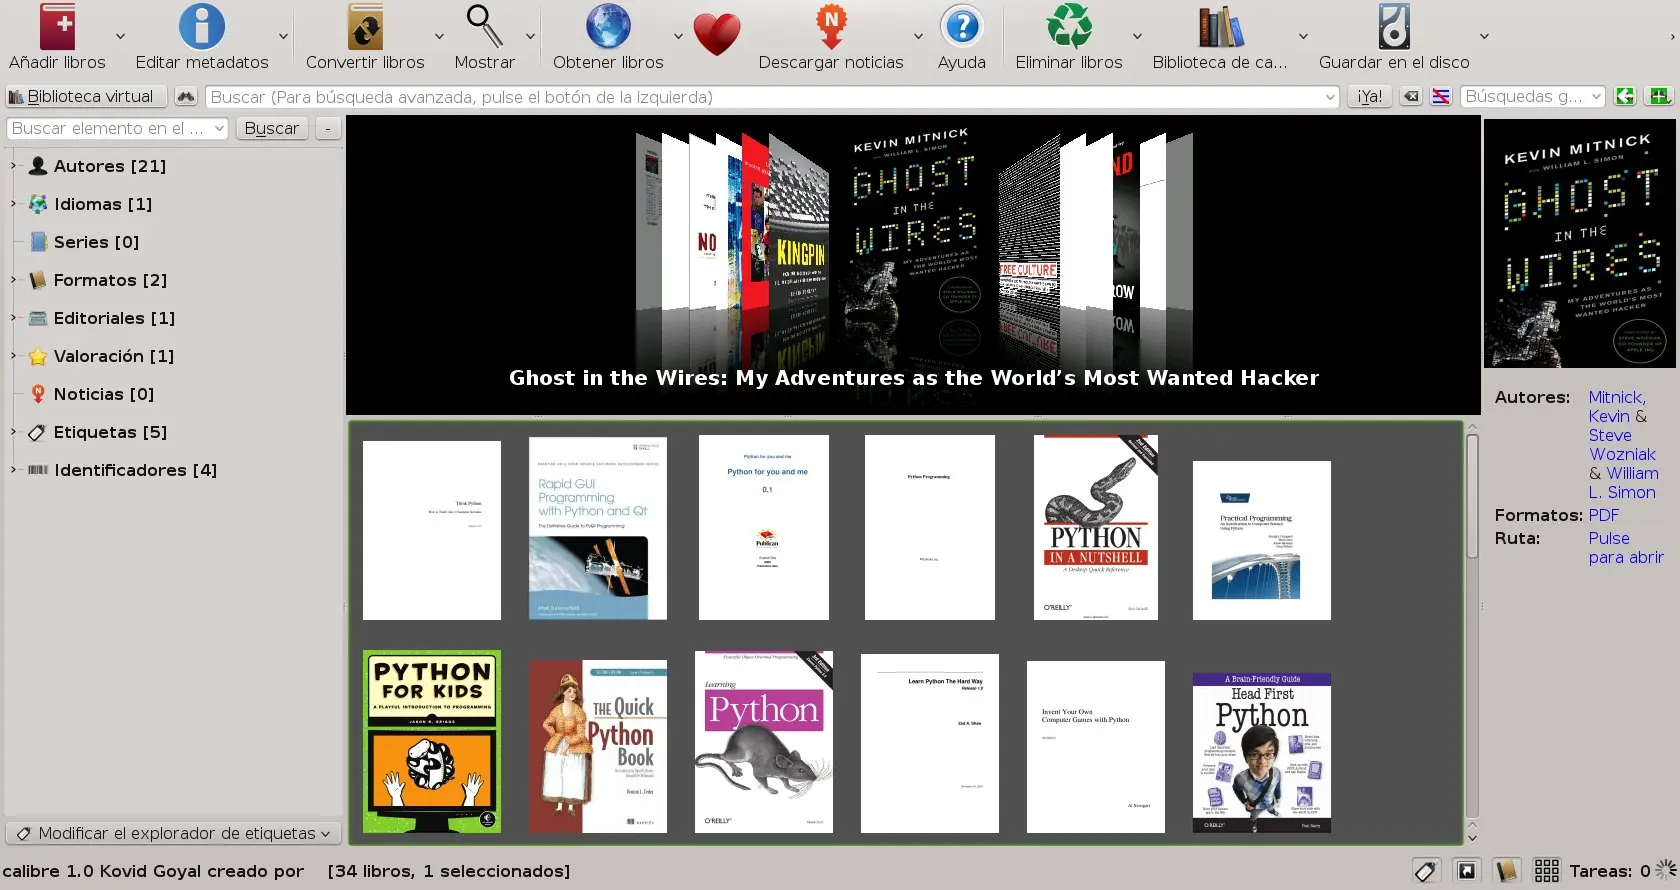Click the Eliminar libros recycle icon

(x=1069, y=27)
